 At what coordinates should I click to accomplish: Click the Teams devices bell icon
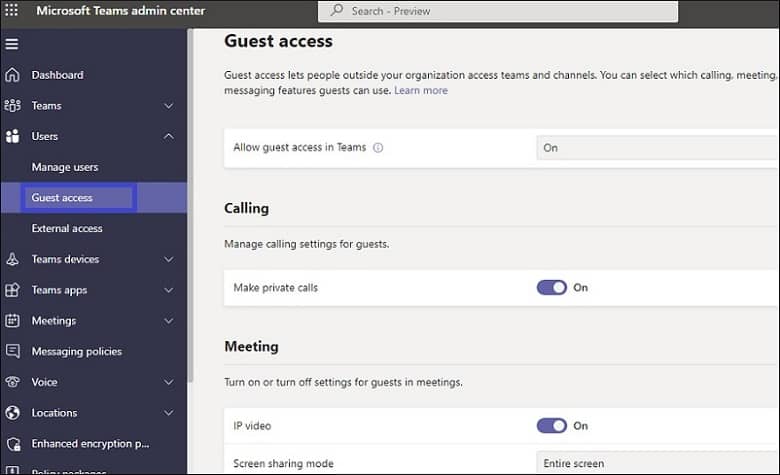pos(12,259)
